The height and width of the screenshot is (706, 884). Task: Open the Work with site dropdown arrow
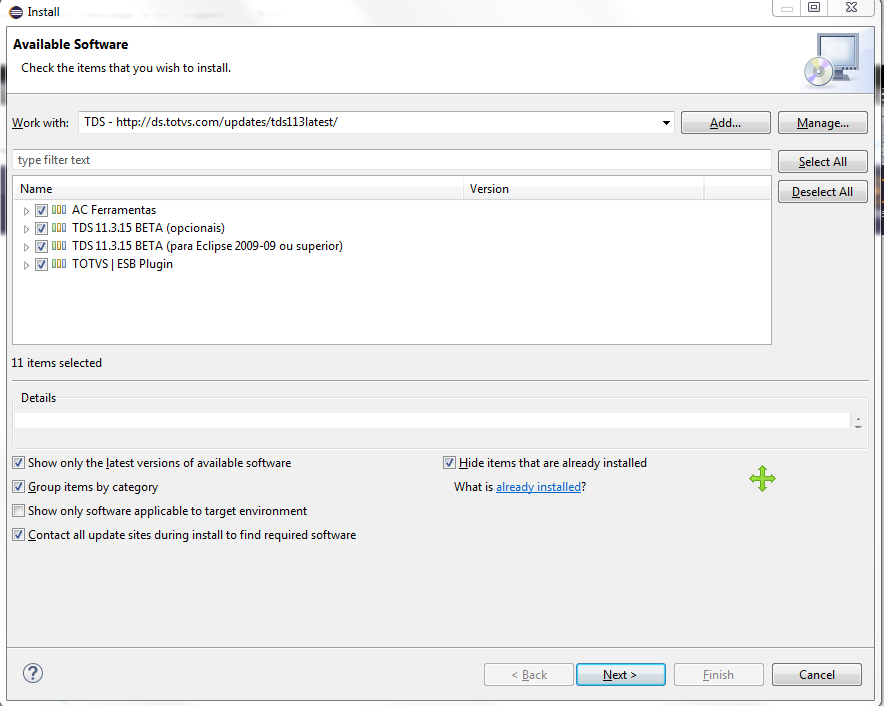click(666, 122)
